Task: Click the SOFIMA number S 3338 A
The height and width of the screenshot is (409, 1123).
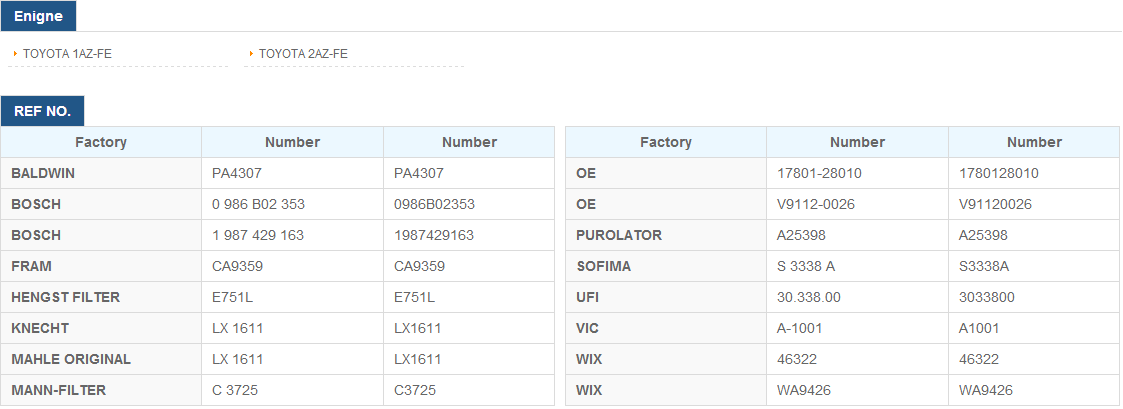Action: tap(806, 266)
